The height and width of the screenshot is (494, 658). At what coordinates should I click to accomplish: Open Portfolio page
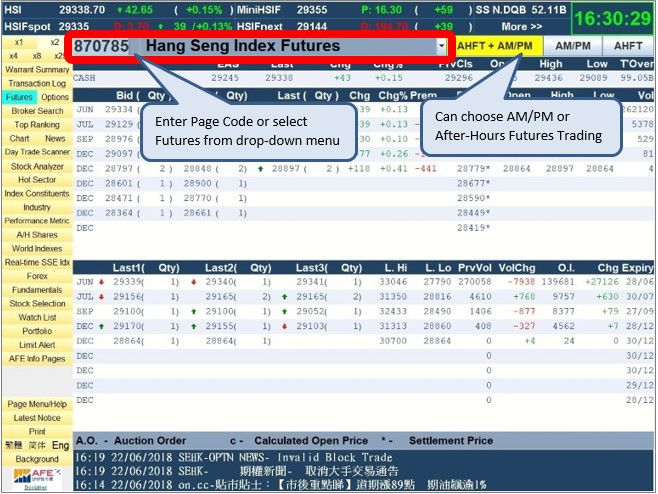point(37,331)
